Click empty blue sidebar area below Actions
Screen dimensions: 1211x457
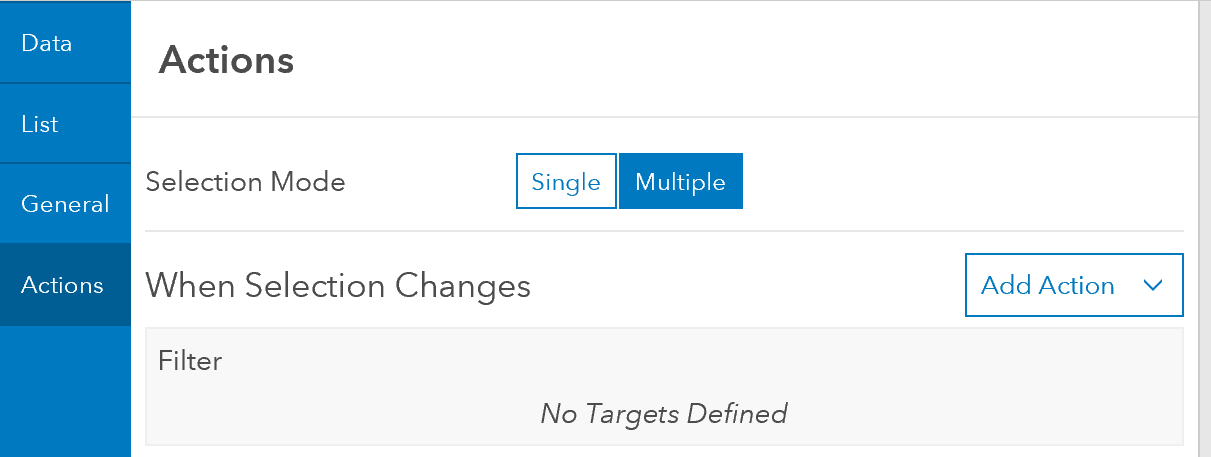[x=65, y=391]
